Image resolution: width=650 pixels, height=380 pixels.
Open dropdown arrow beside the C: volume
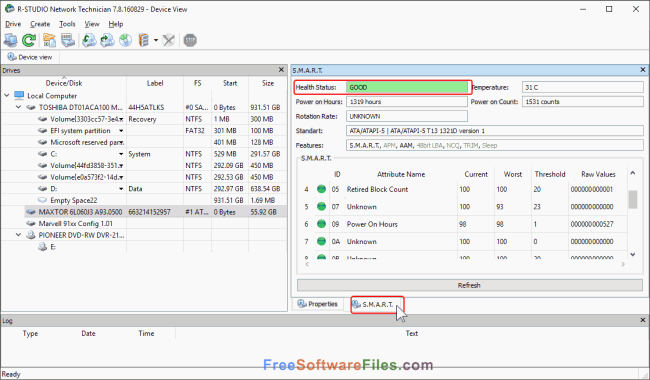pyautogui.click(x=121, y=154)
